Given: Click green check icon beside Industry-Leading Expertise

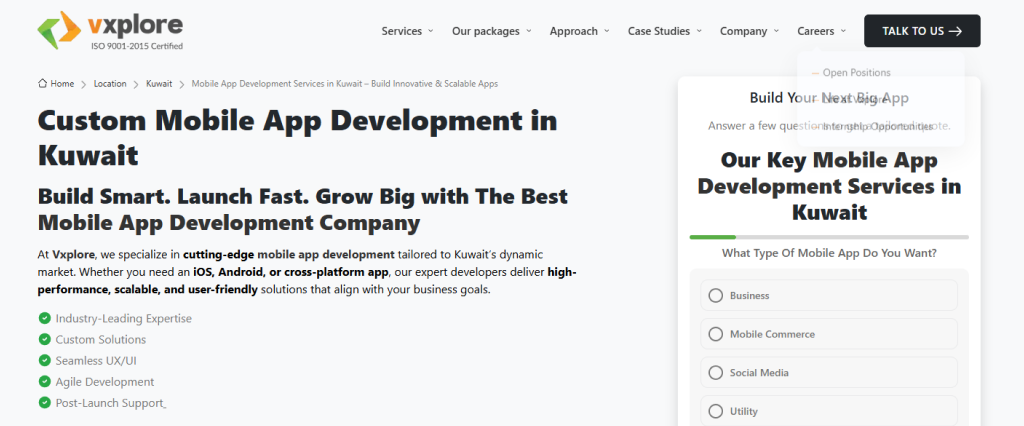Looking at the screenshot, I should (x=44, y=318).
